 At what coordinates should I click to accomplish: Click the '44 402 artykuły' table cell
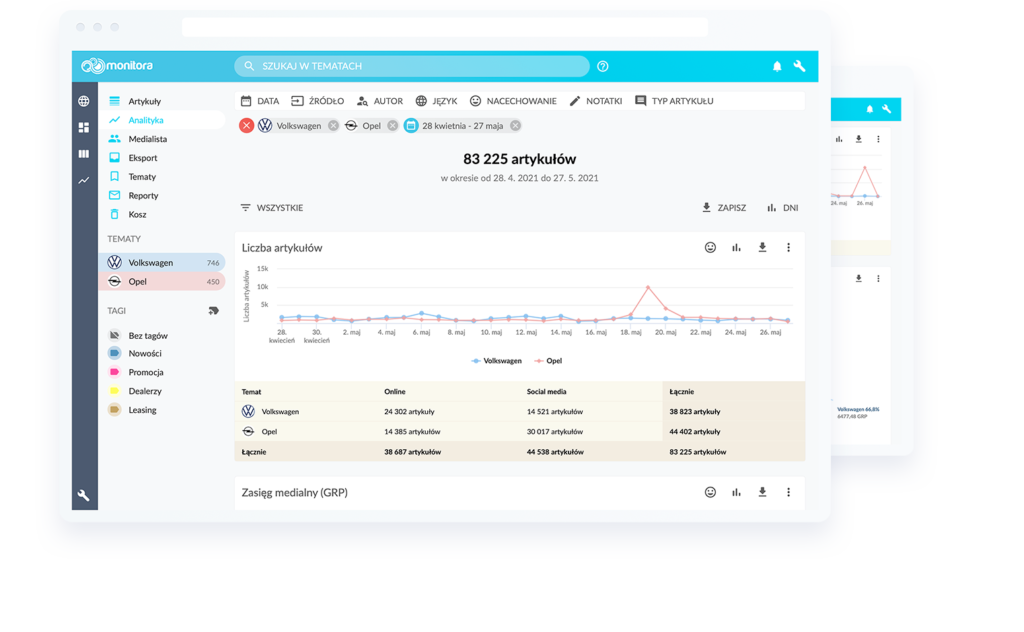695,432
